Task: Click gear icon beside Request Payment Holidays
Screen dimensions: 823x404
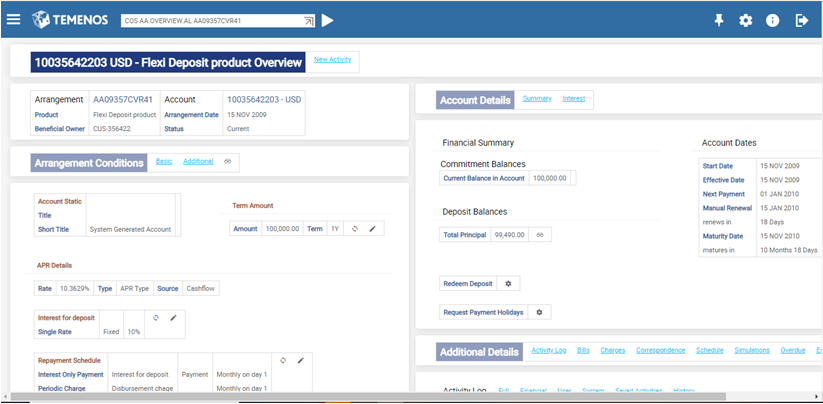Action: [539, 312]
